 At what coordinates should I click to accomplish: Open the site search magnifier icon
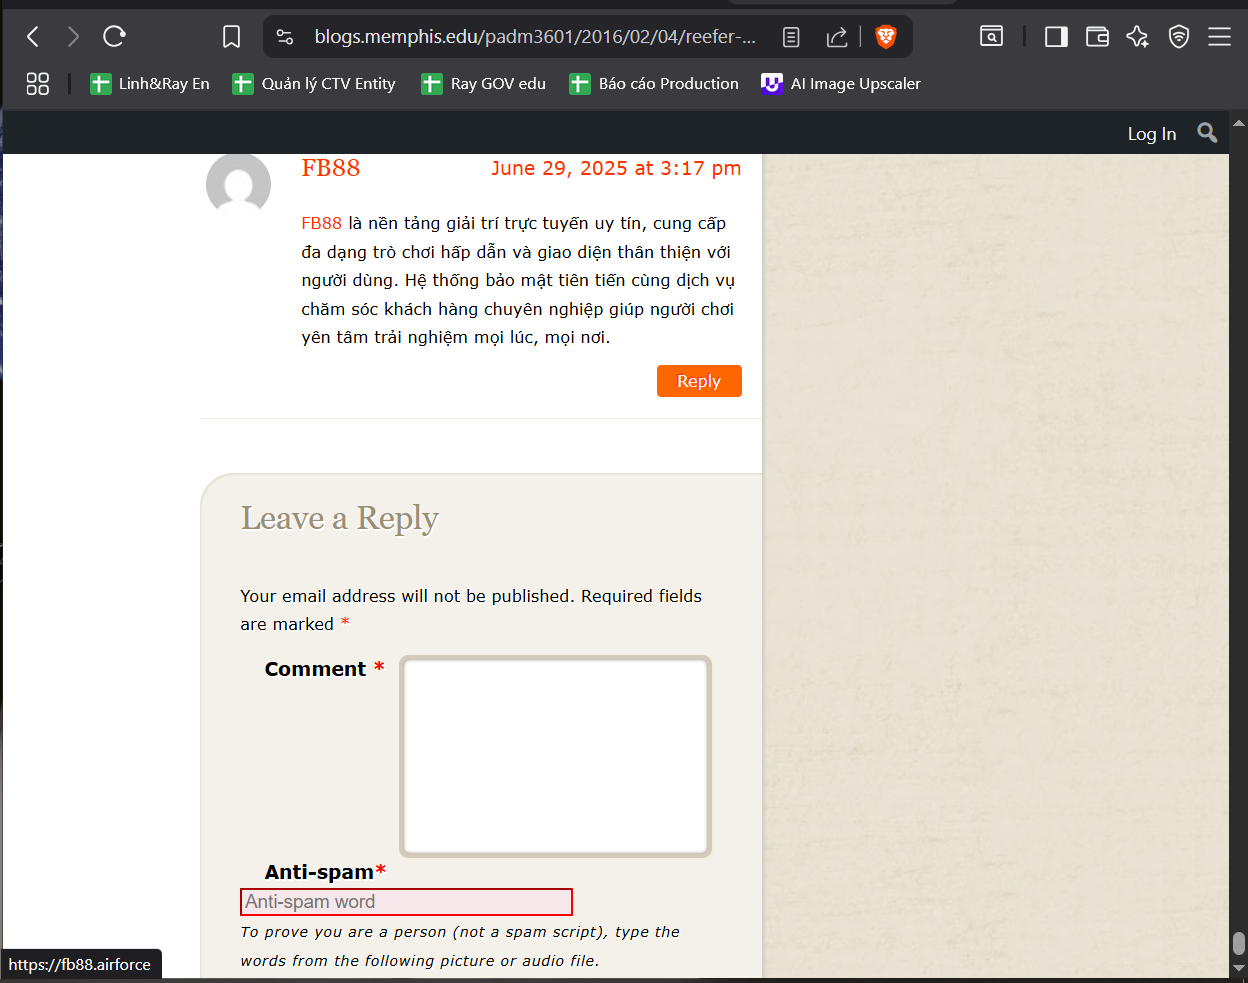pos(1208,133)
